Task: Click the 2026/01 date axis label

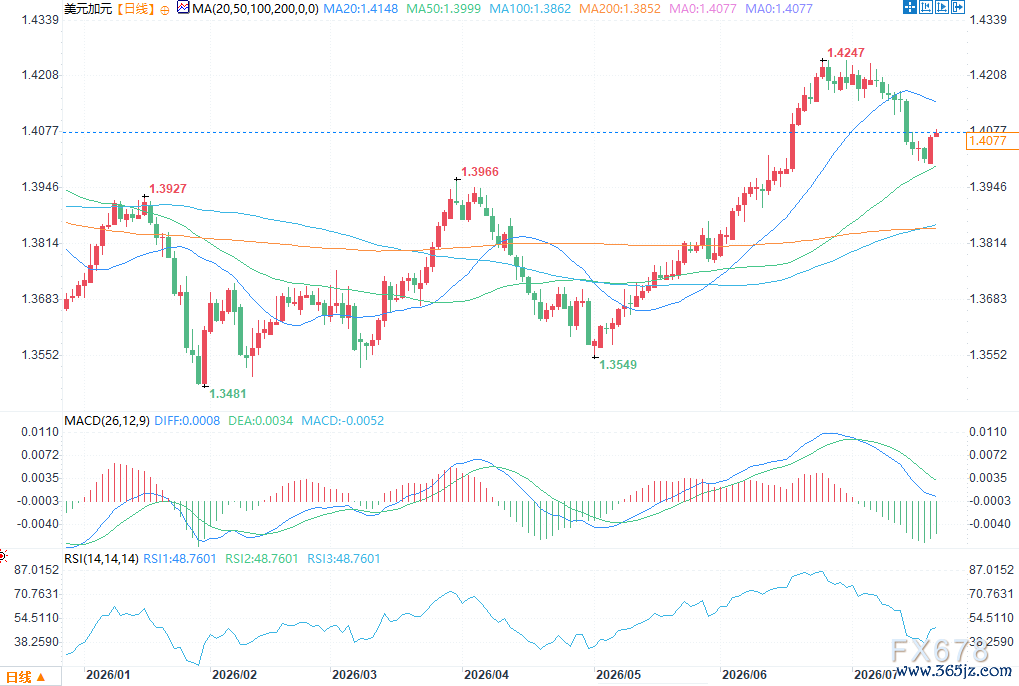Action: point(108,674)
